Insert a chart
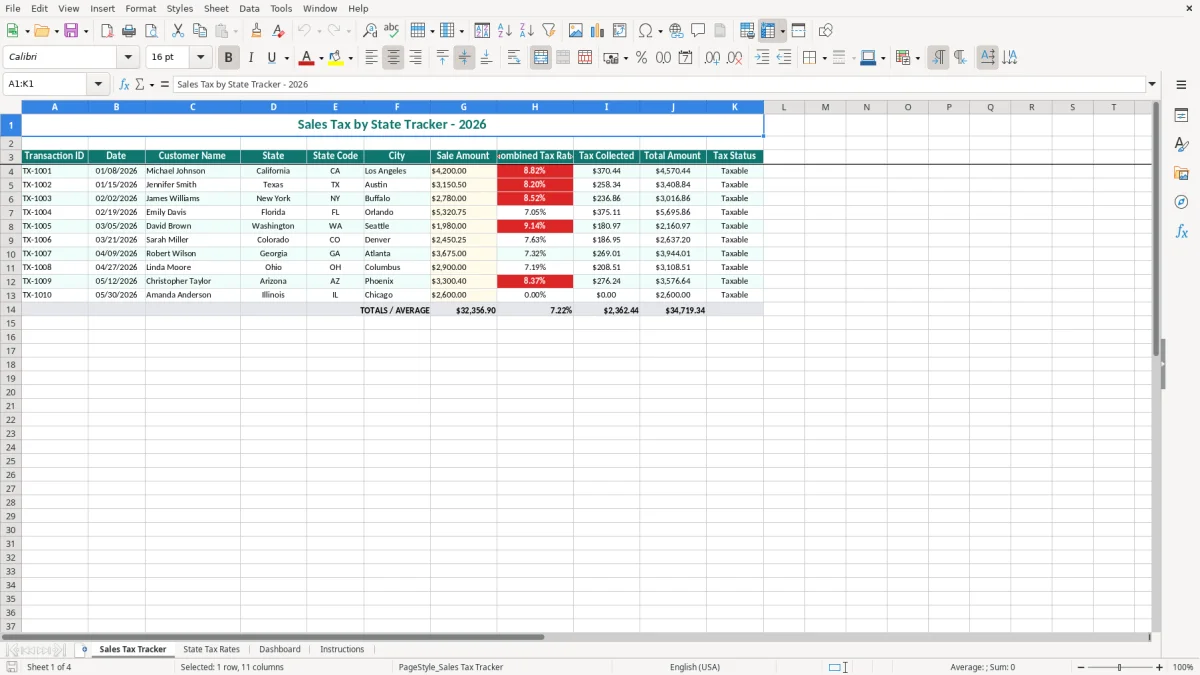Image resolution: width=1200 pixels, height=675 pixels. click(x=598, y=31)
